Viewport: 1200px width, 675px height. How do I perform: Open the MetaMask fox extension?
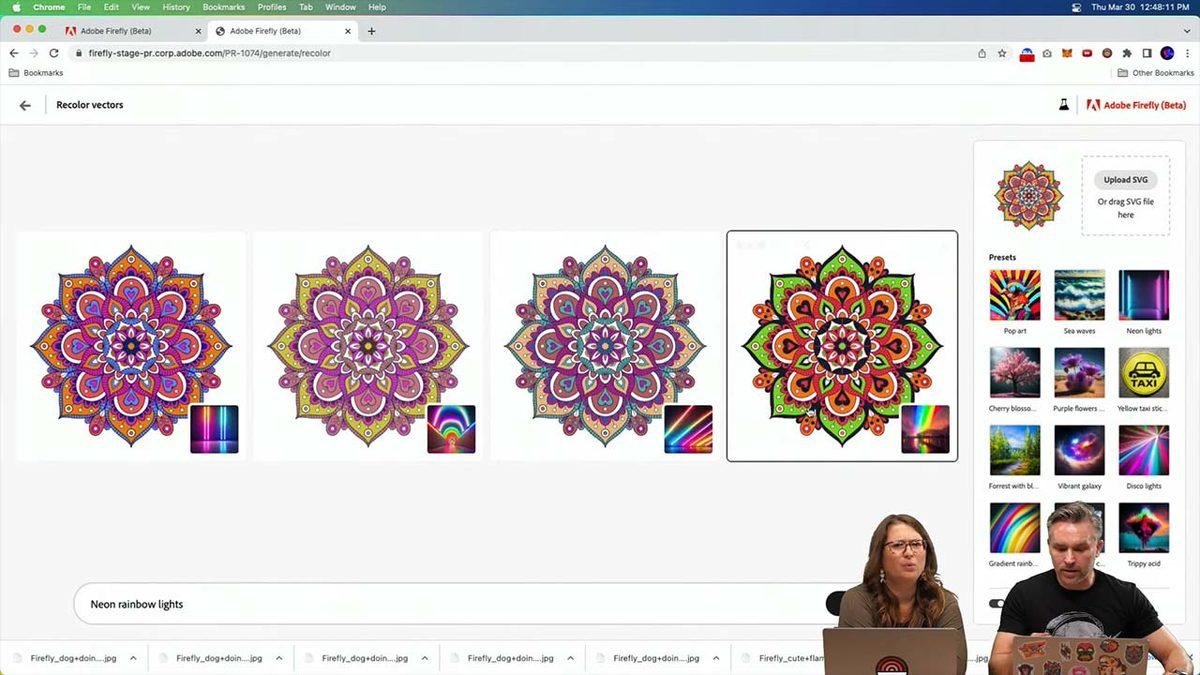1066,53
